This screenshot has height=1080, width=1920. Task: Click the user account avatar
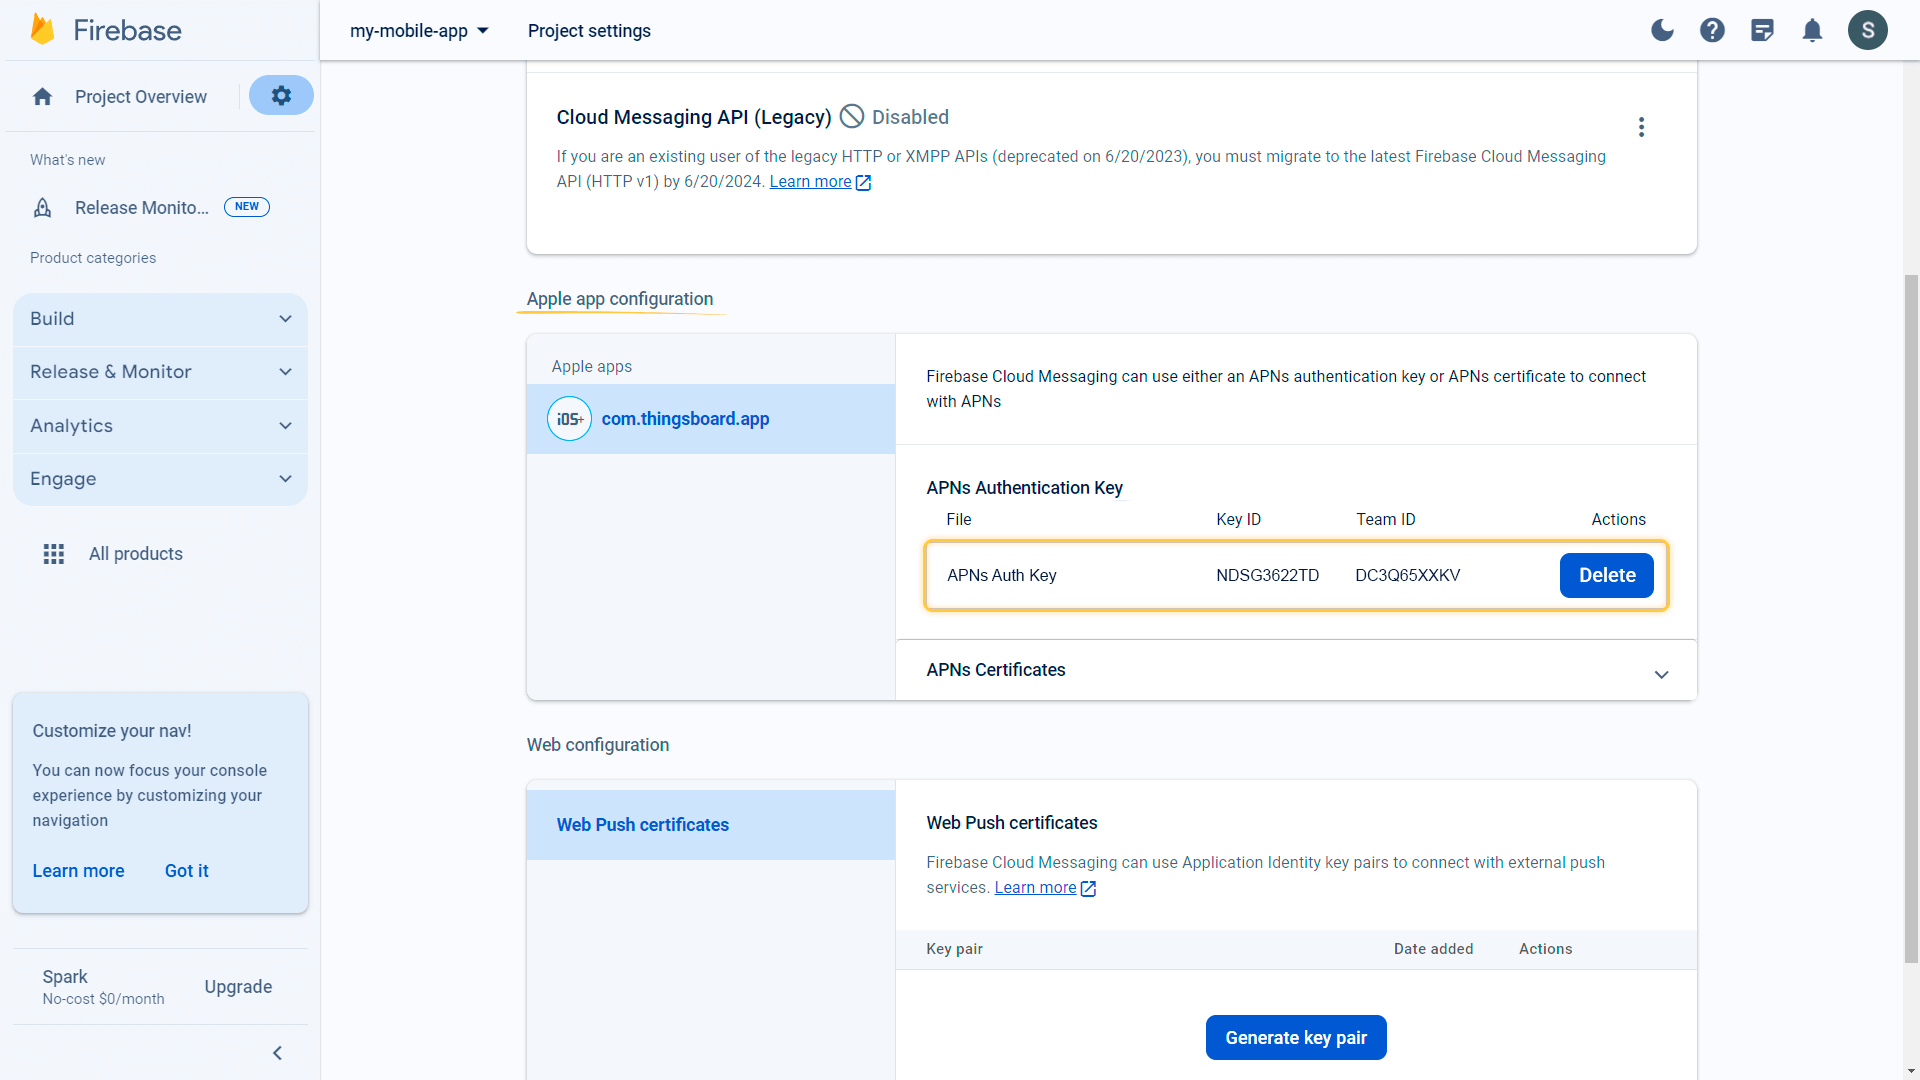point(1867,30)
